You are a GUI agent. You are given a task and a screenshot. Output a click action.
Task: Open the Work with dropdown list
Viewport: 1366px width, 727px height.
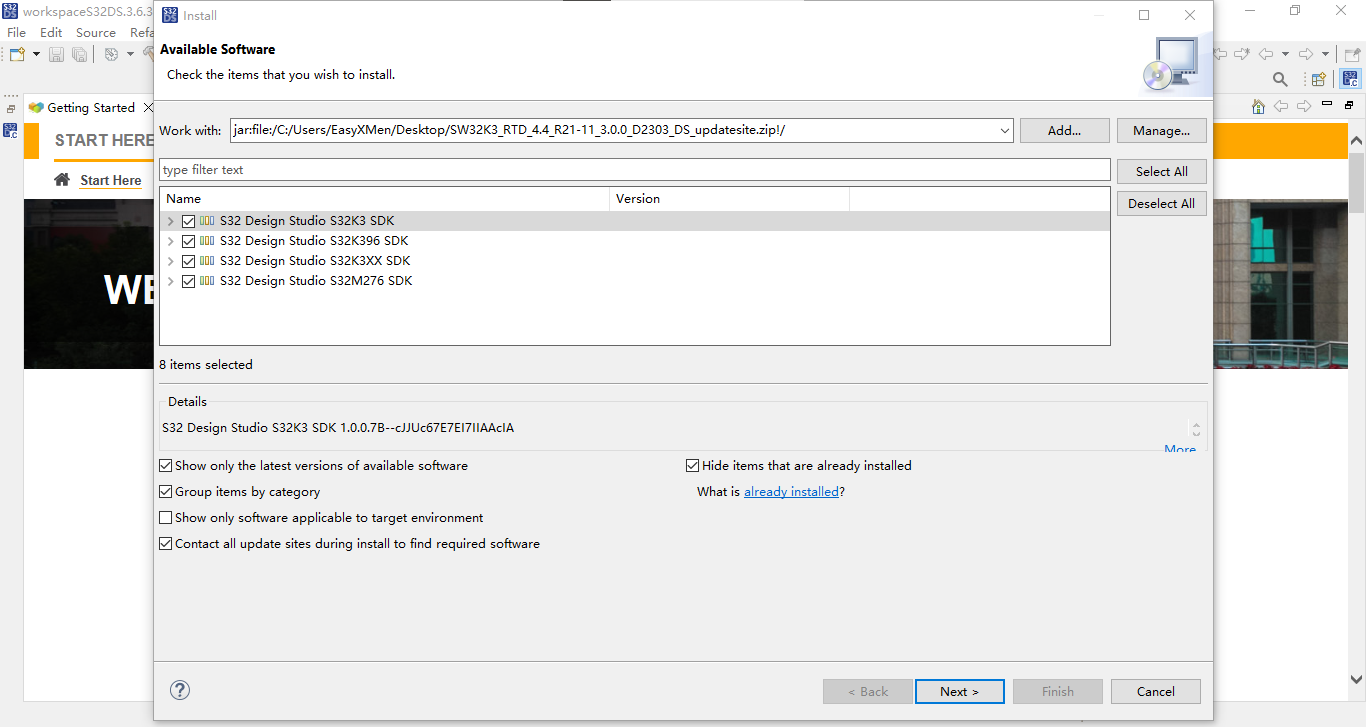click(x=1004, y=131)
